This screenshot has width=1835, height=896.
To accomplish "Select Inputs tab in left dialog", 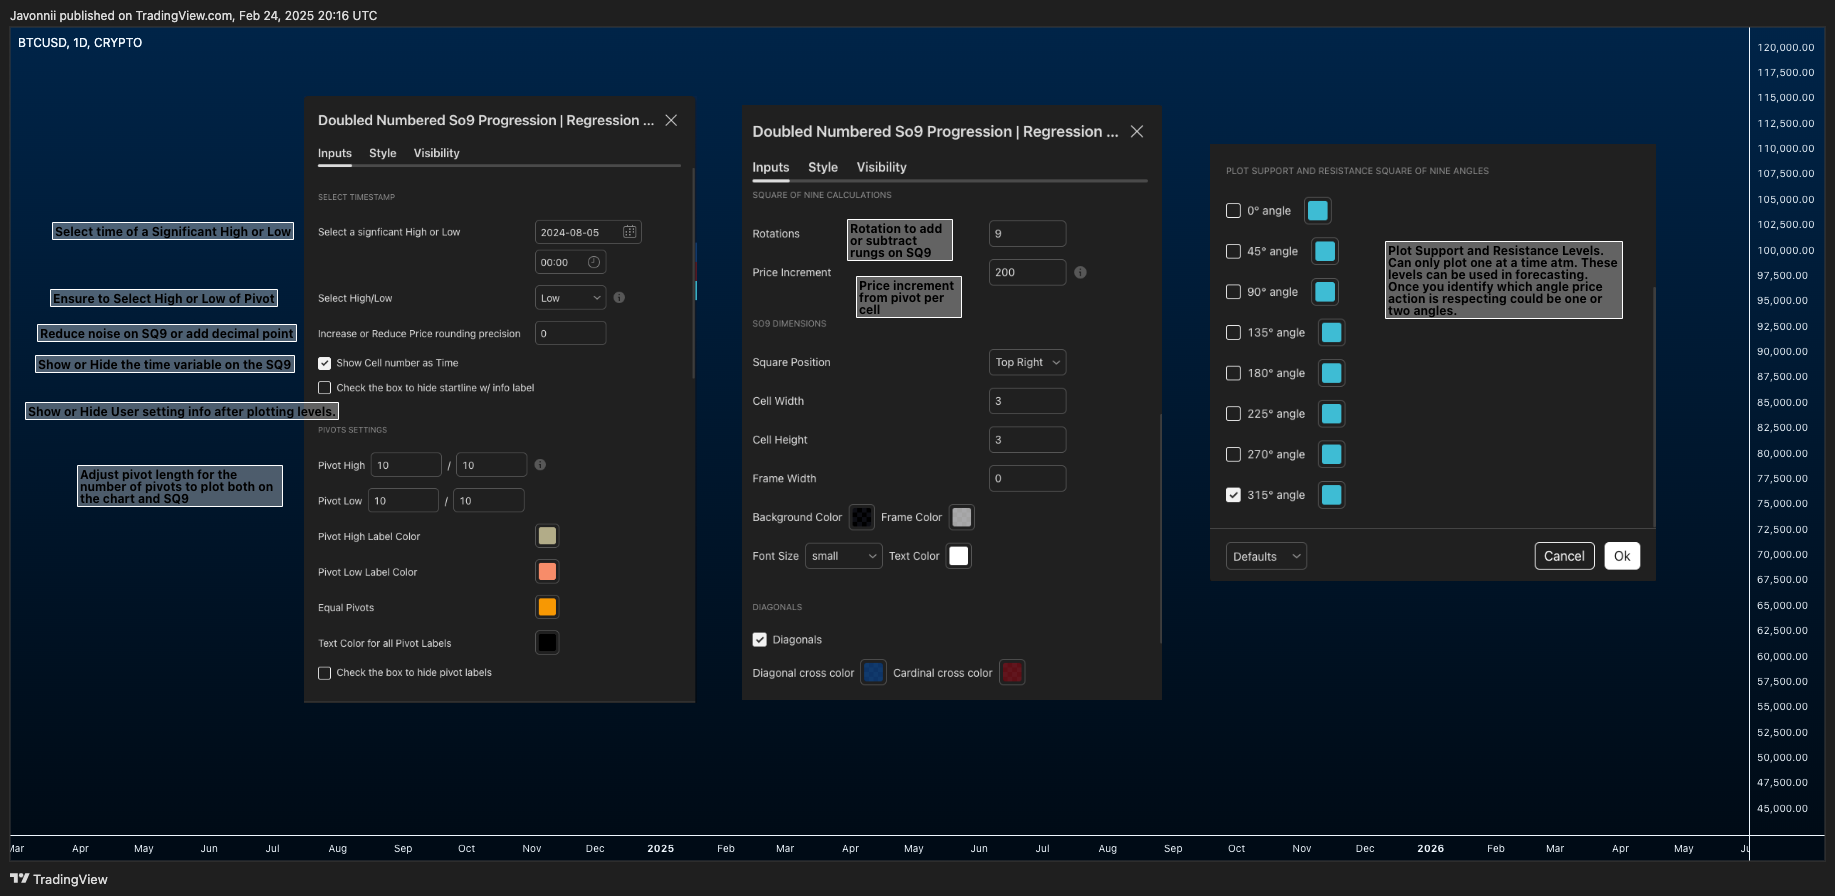I will click(335, 153).
